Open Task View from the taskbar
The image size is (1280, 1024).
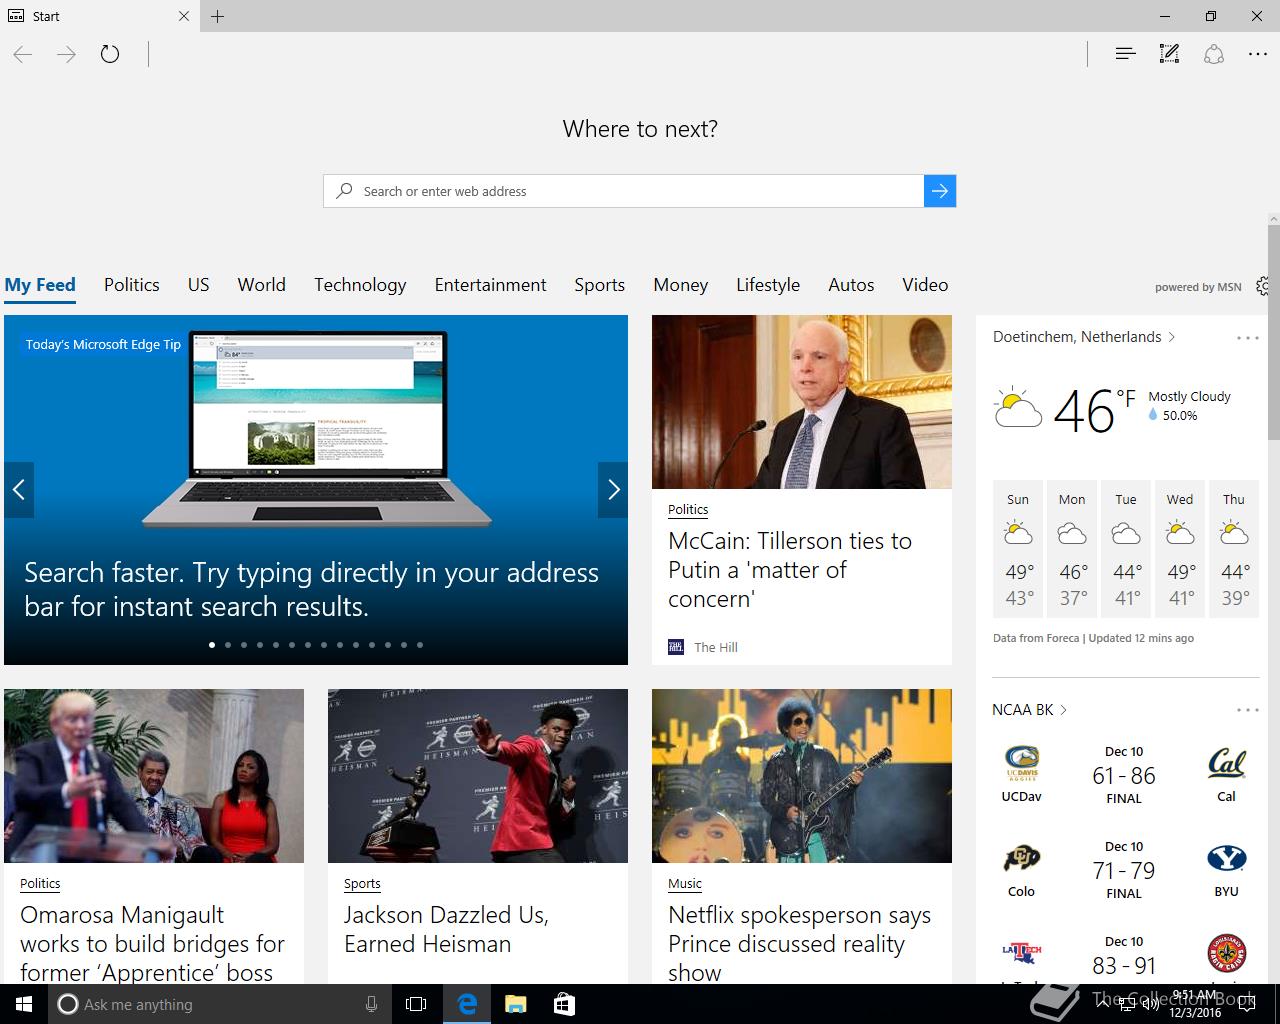[x=416, y=1004]
